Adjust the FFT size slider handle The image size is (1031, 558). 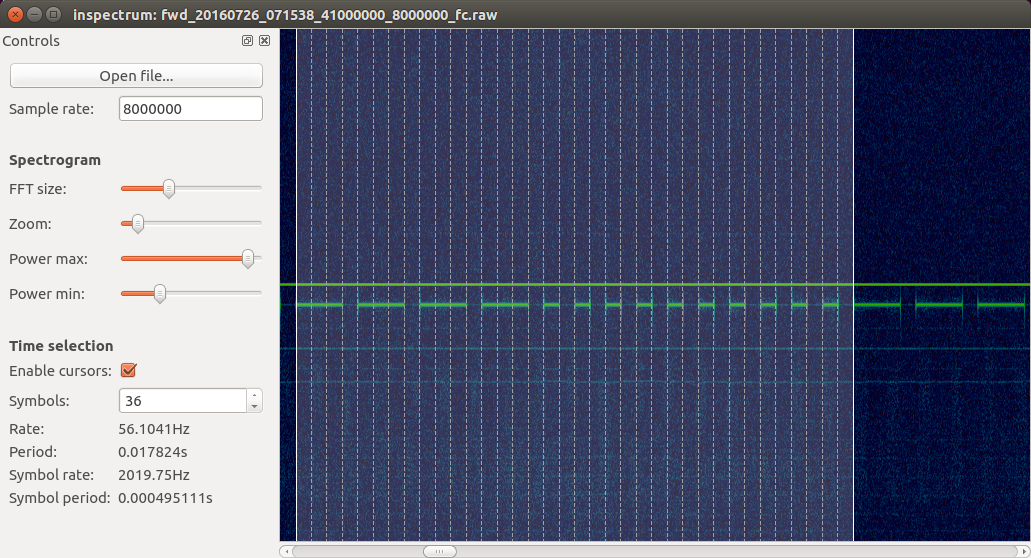click(x=169, y=189)
